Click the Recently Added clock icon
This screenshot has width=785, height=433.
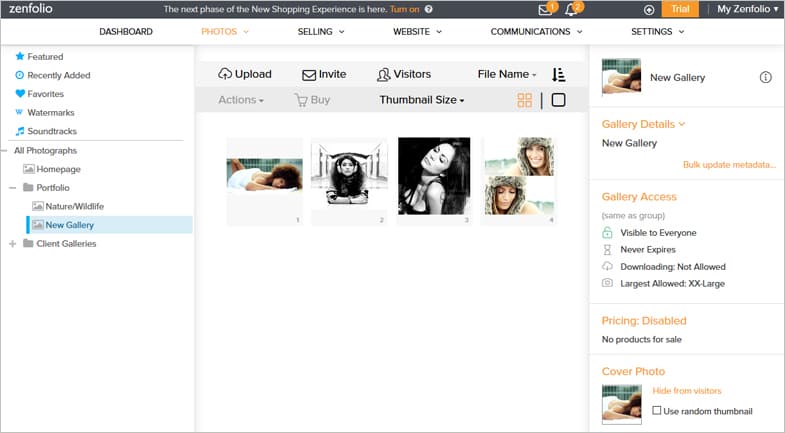pyautogui.click(x=20, y=75)
